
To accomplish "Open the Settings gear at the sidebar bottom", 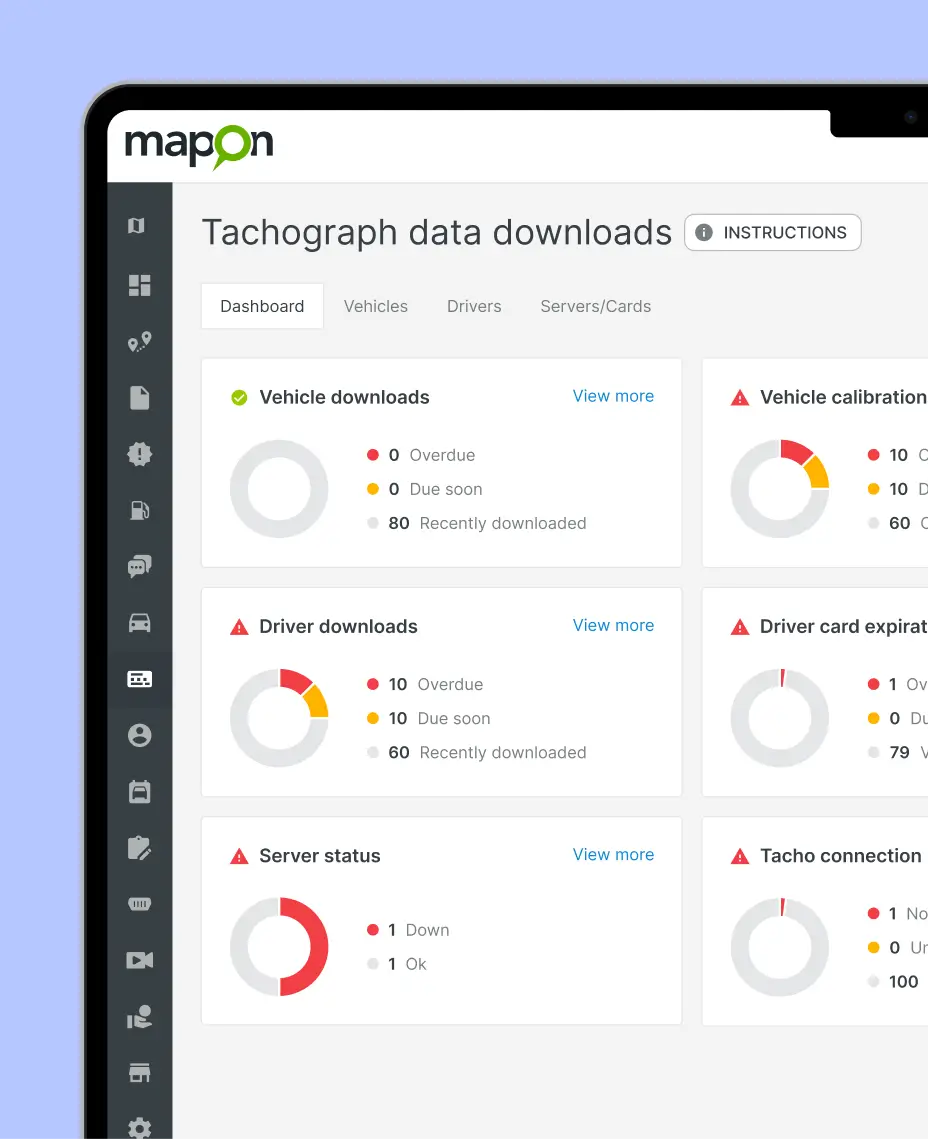I will (x=140, y=1128).
